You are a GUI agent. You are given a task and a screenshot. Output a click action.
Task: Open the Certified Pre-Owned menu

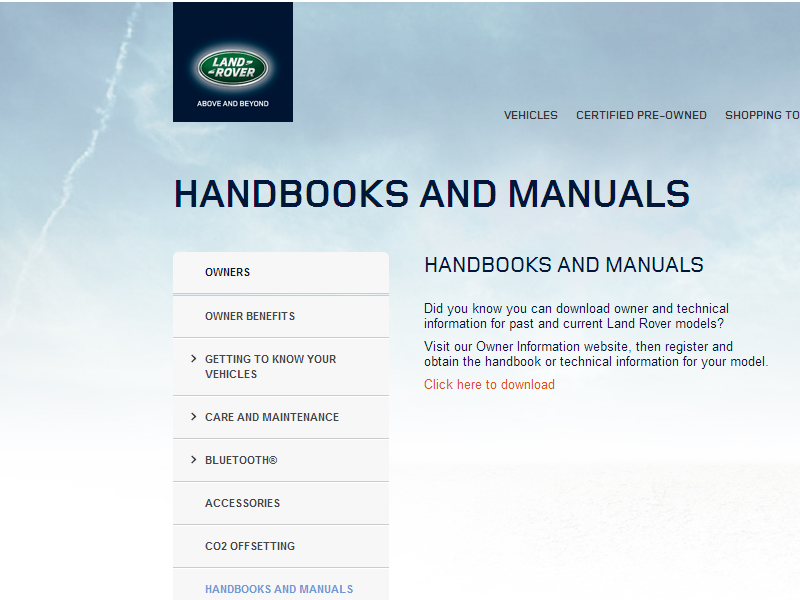[641, 115]
